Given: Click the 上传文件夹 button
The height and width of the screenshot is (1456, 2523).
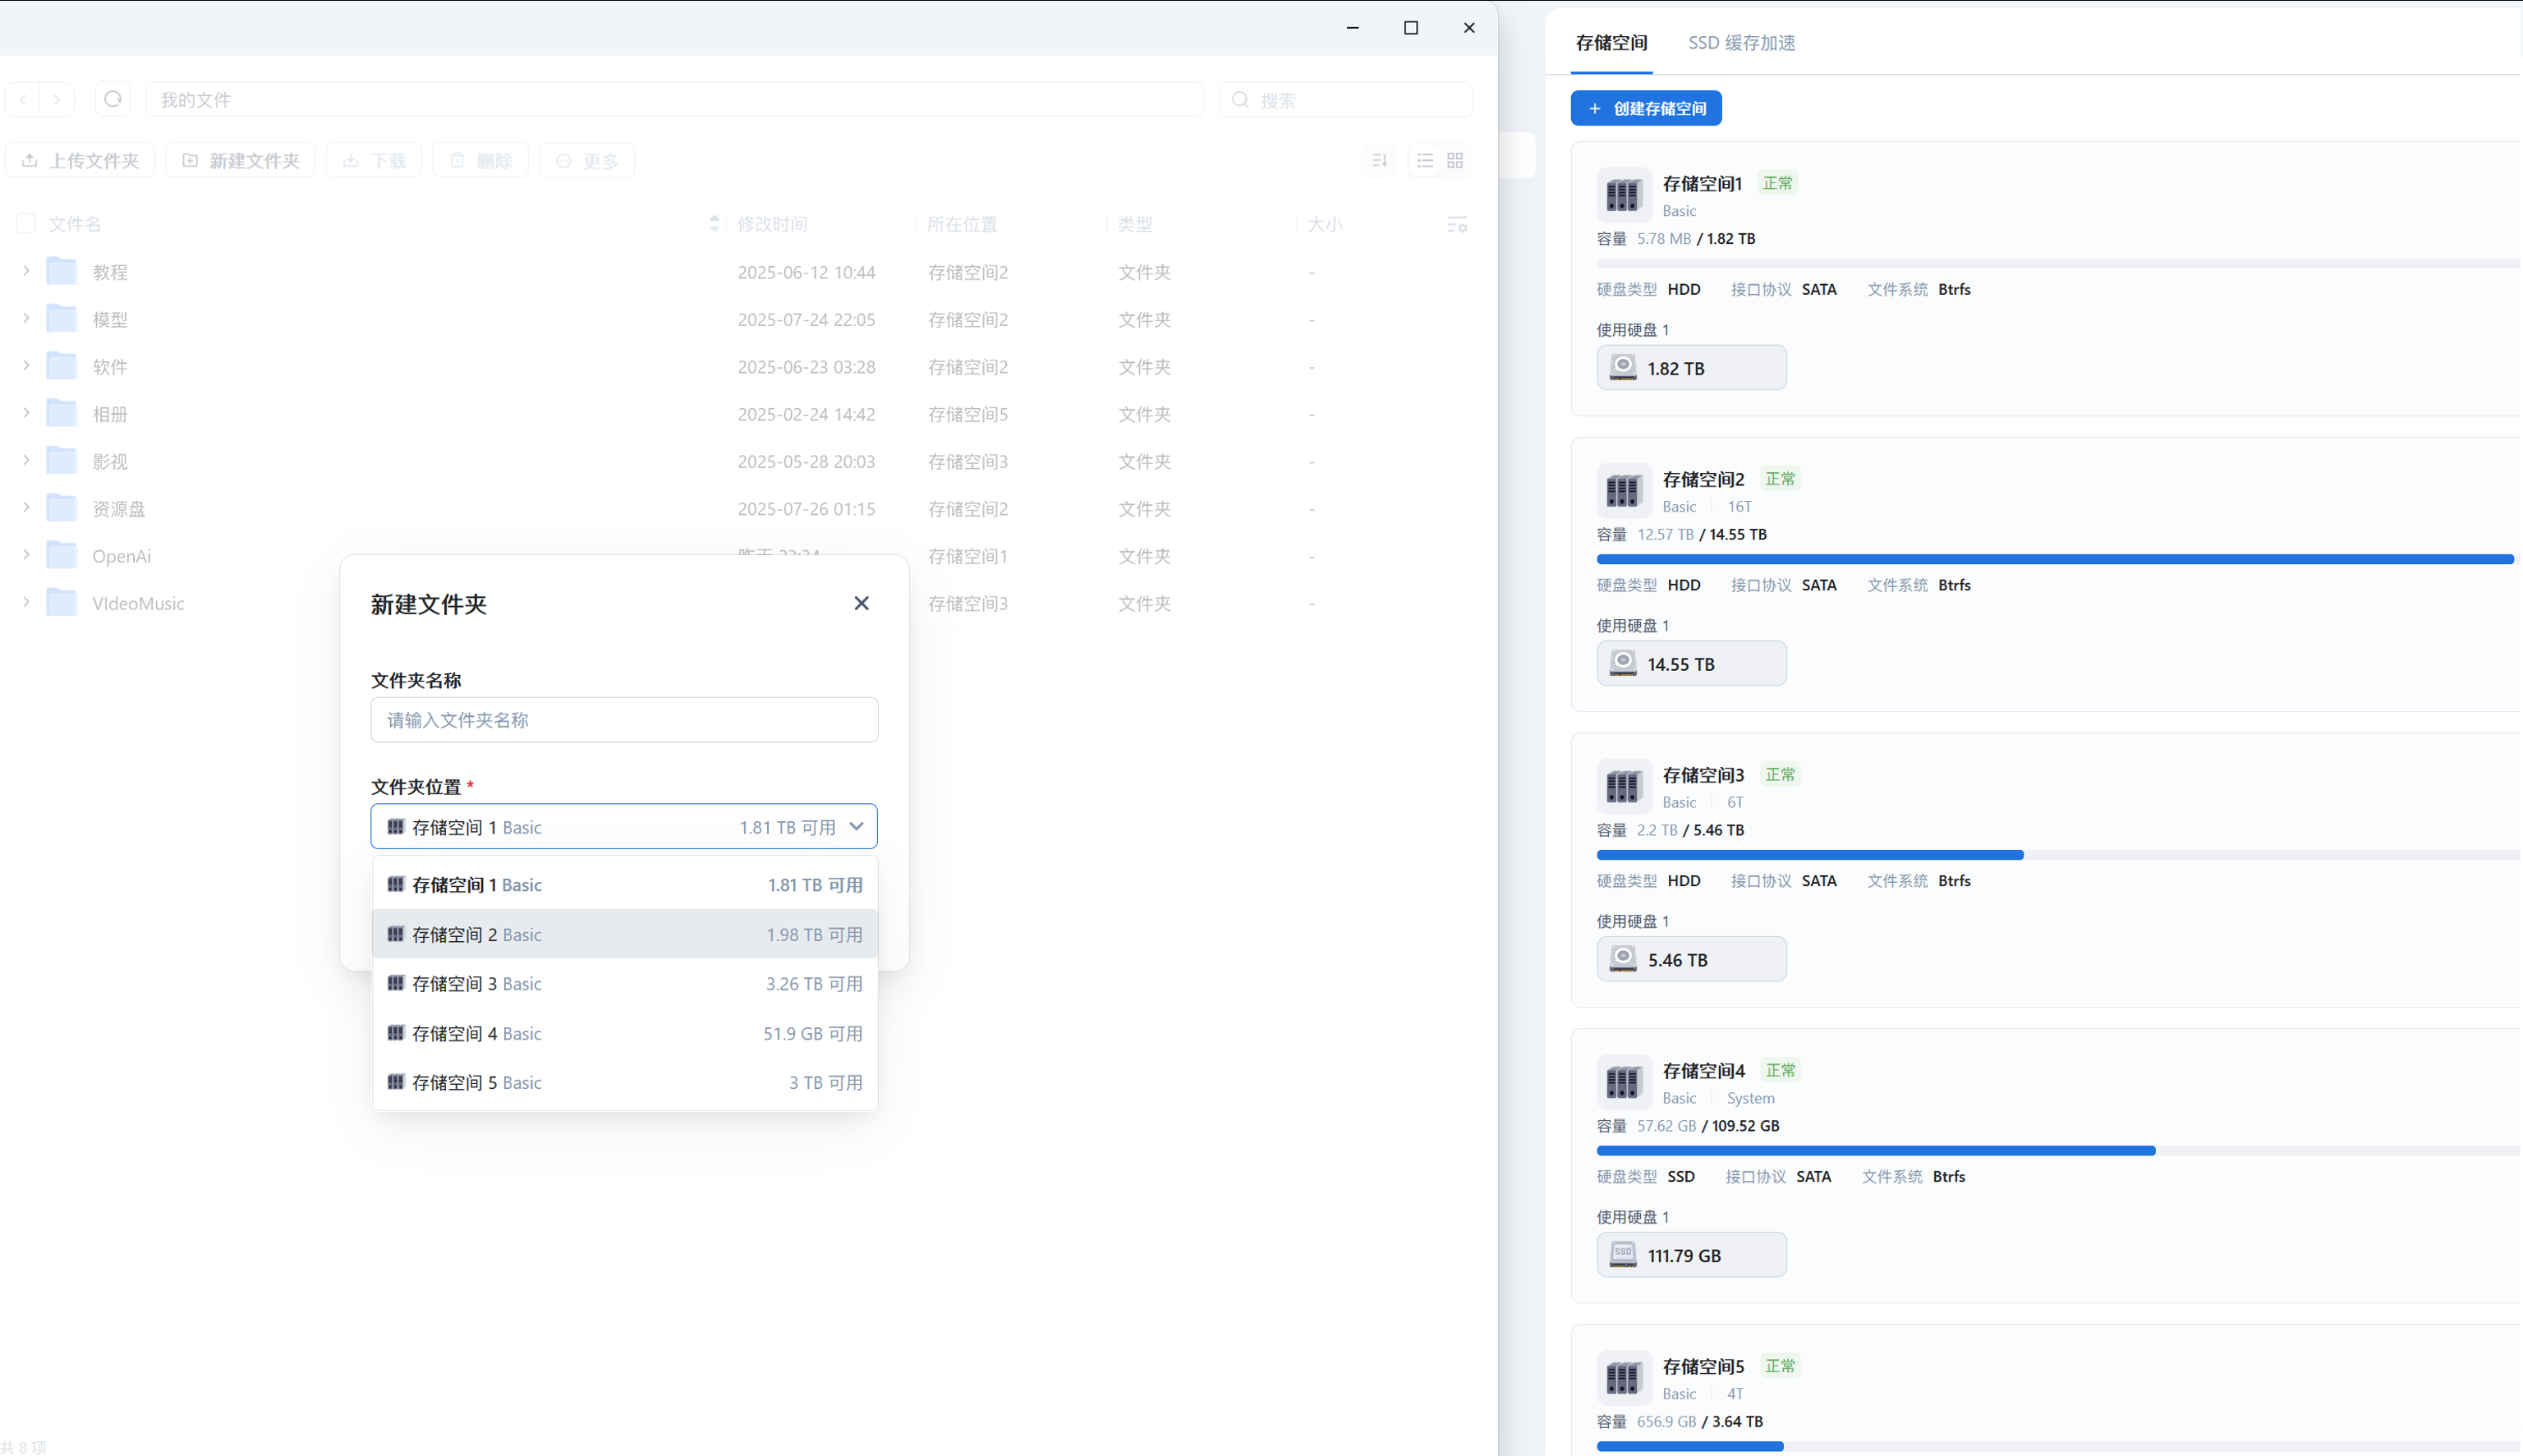Looking at the screenshot, I should click(x=80, y=161).
